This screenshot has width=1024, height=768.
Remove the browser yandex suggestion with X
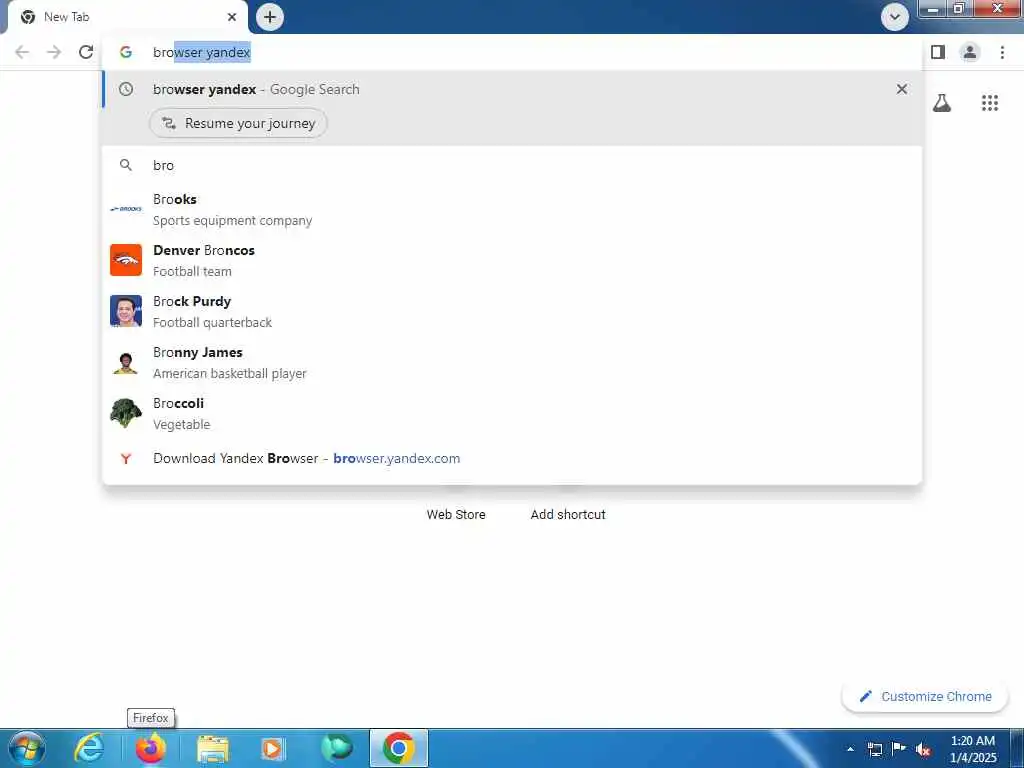coord(902,89)
